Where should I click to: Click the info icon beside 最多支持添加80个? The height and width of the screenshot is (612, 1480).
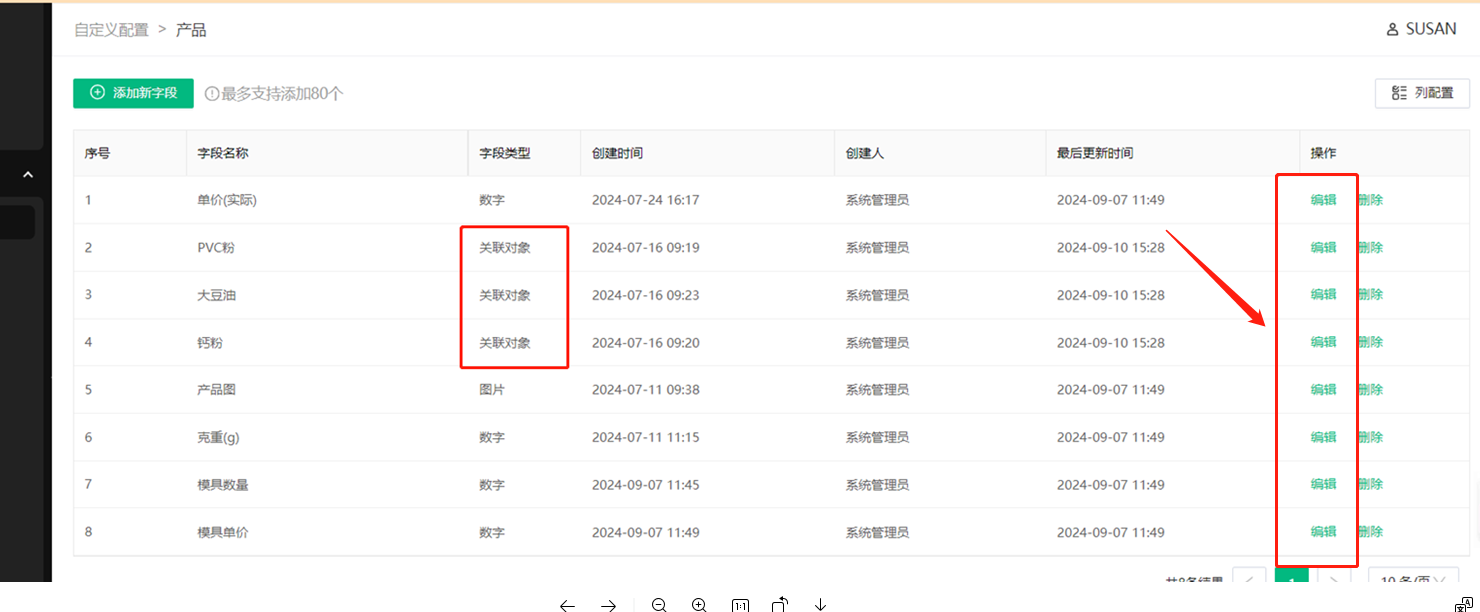(211, 93)
